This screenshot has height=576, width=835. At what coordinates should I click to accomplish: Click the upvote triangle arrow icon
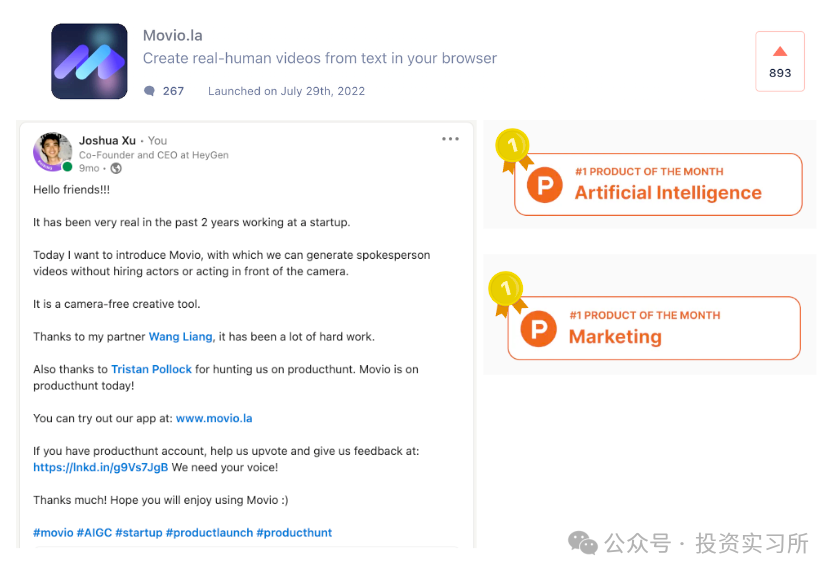[780, 51]
